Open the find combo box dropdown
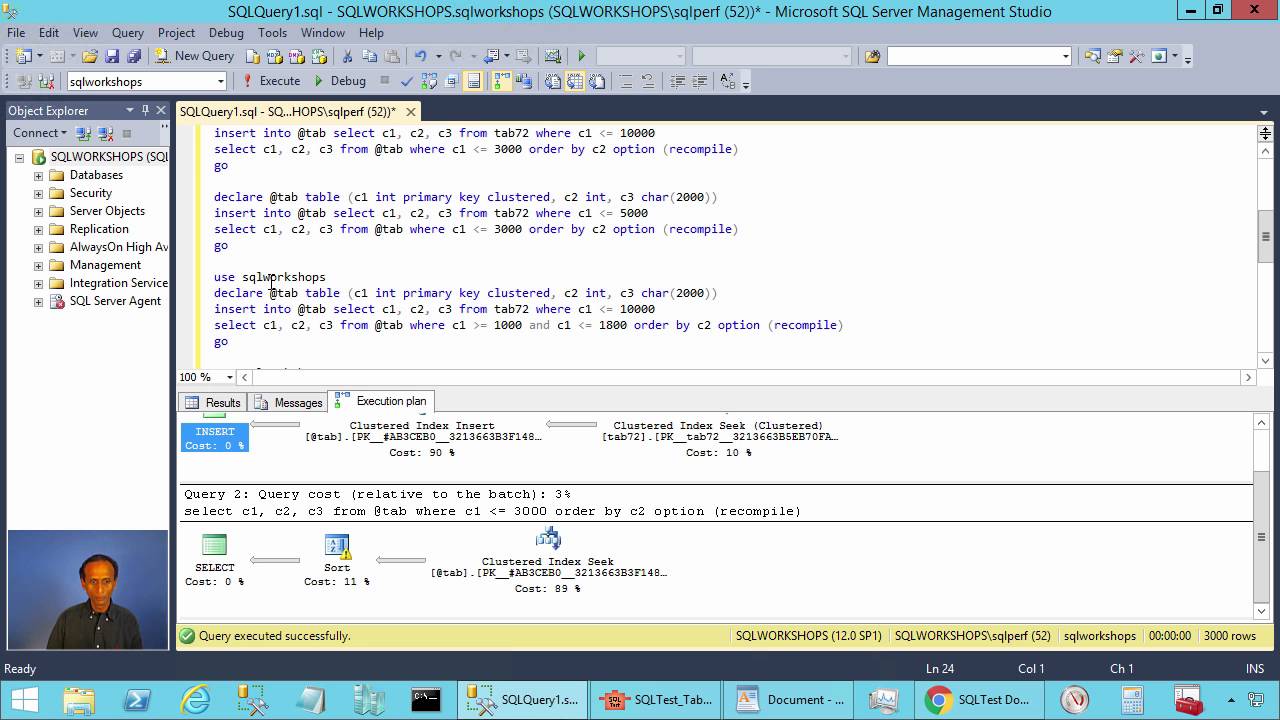 1066,56
